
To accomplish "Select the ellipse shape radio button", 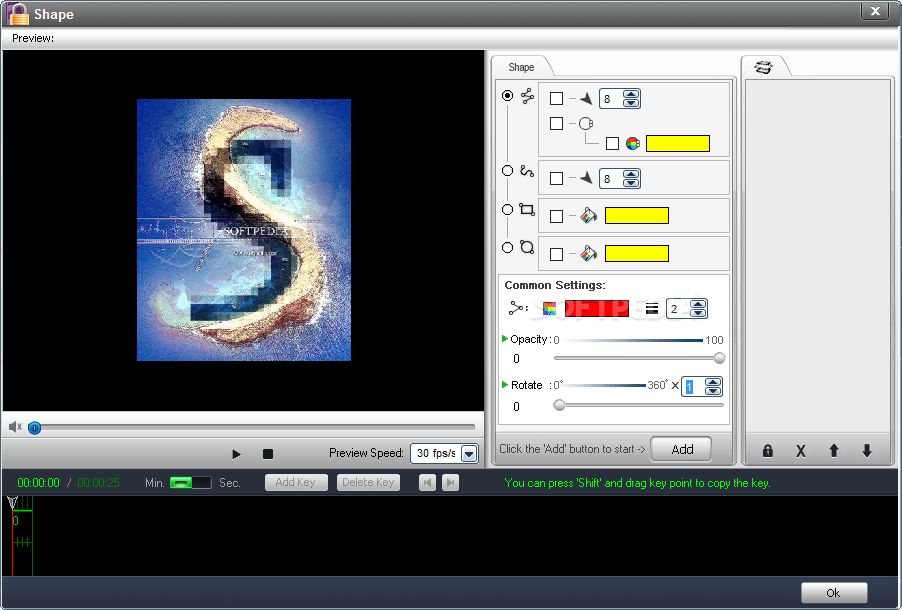I will click(507, 247).
